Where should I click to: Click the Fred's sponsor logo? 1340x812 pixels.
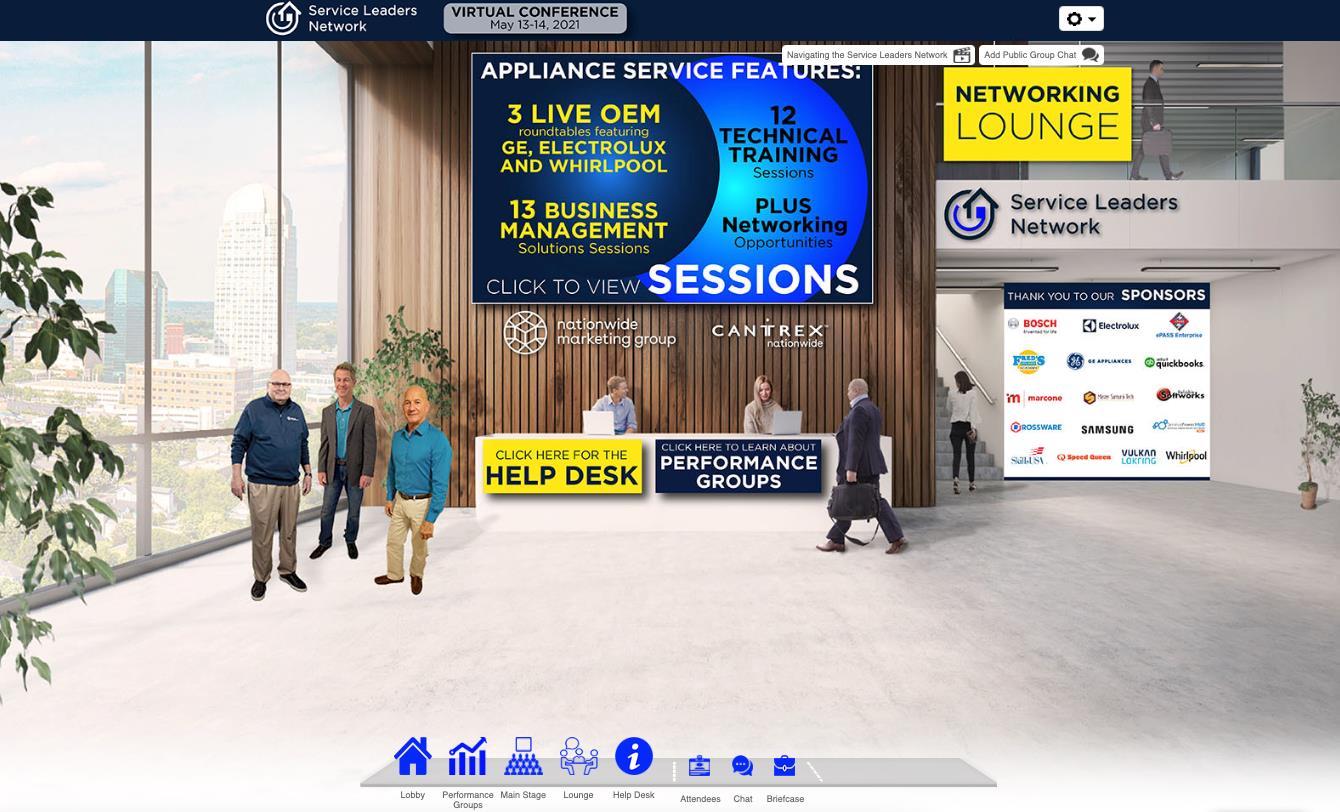coord(1028,362)
